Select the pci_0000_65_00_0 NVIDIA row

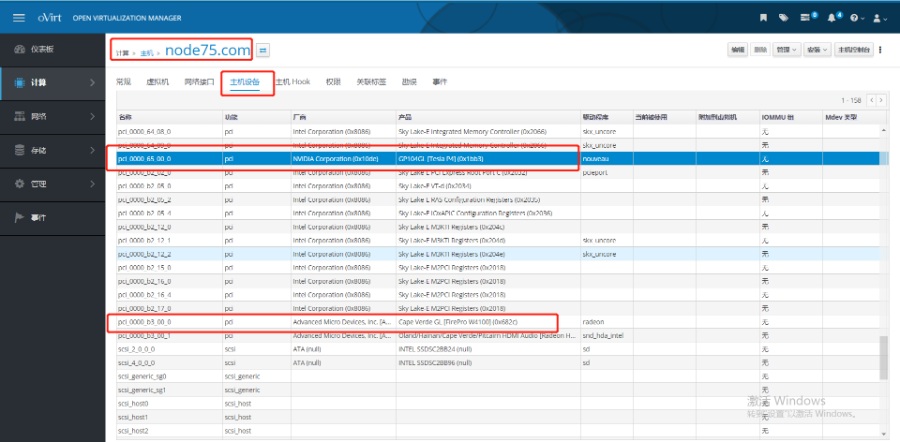point(497,158)
